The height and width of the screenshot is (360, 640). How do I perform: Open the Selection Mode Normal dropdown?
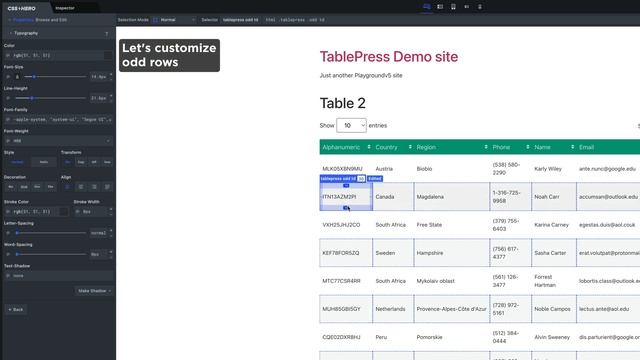pyautogui.click(x=174, y=20)
